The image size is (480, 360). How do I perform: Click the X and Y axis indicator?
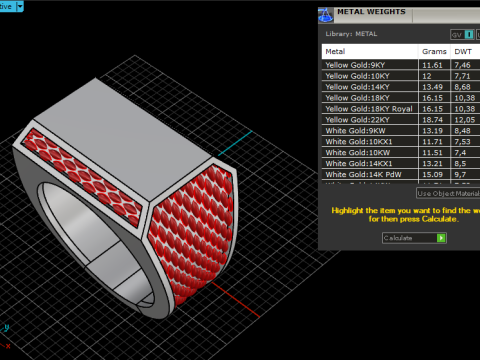coord(5,337)
